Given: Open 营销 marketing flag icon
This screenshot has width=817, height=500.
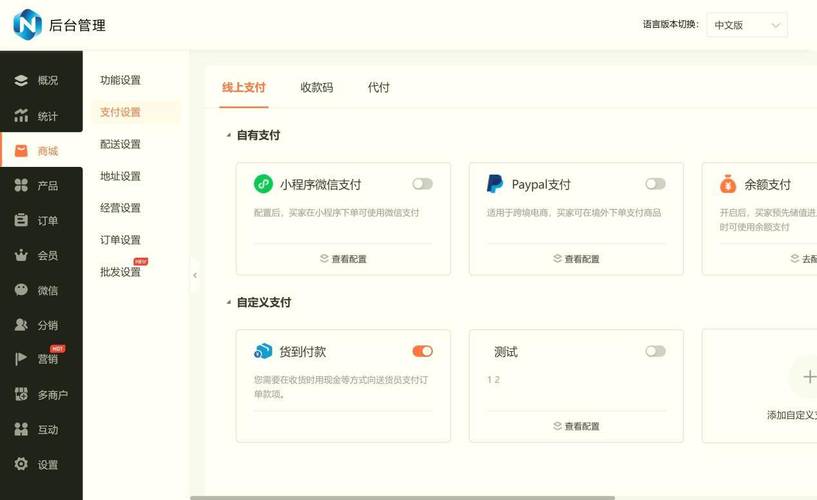Looking at the screenshot, I should pyautogui.click(x=21, y=359).
